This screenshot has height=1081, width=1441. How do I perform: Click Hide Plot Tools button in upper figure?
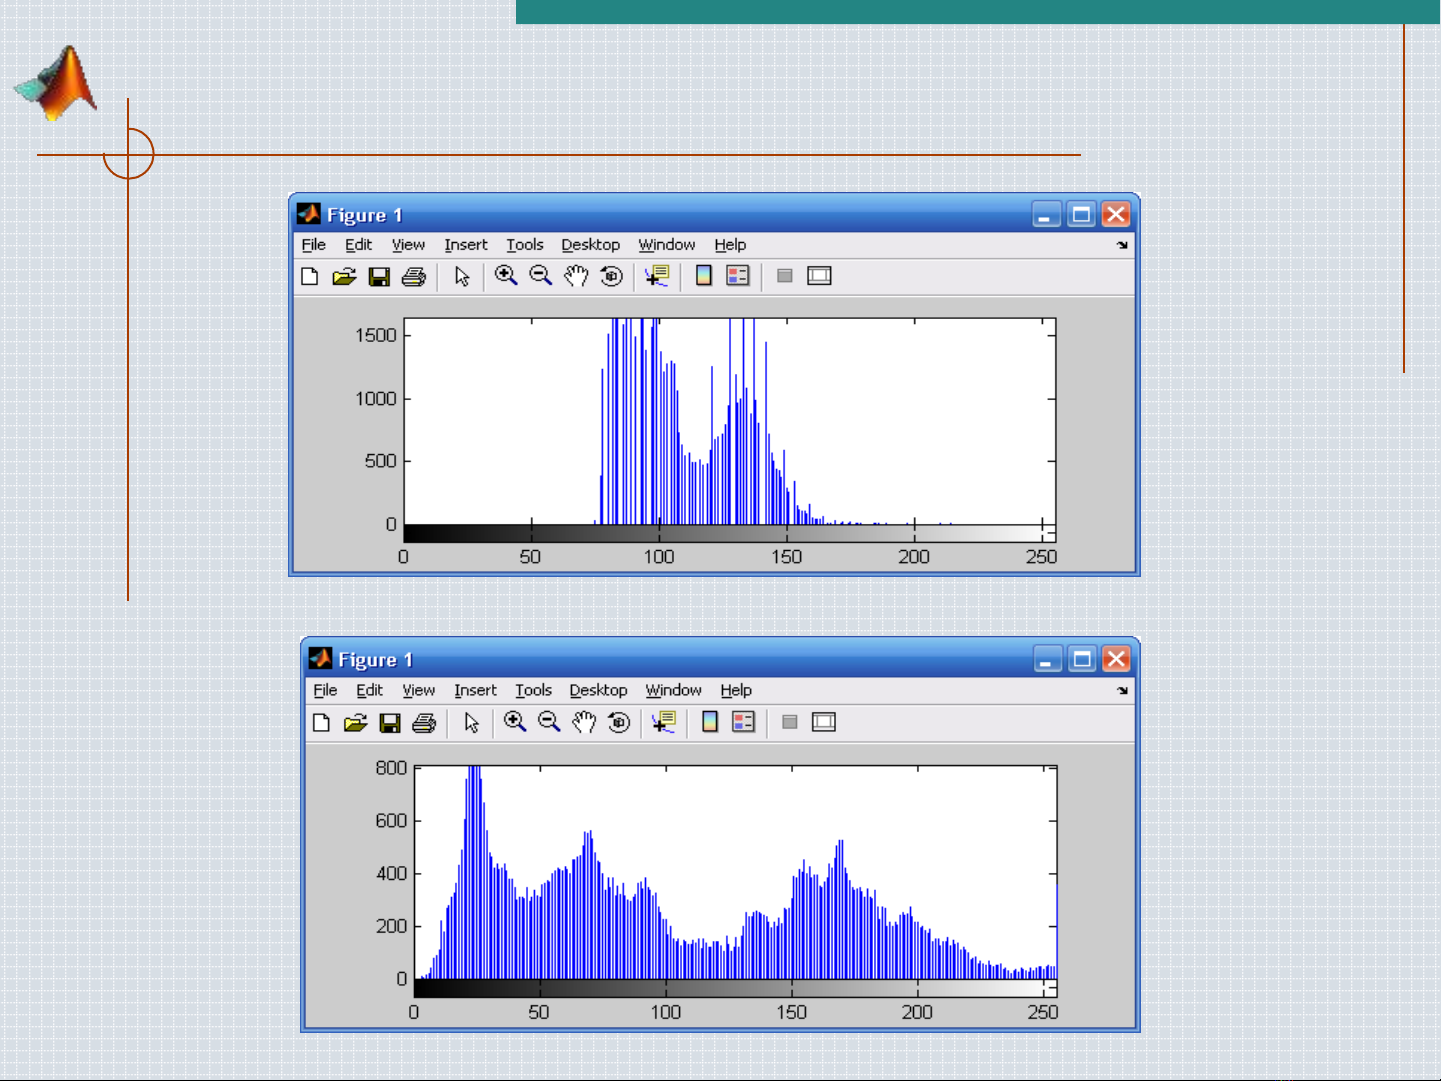785,276
